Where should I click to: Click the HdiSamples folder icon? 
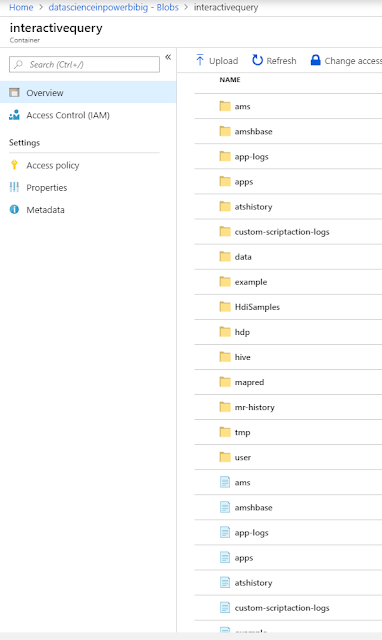225,307
